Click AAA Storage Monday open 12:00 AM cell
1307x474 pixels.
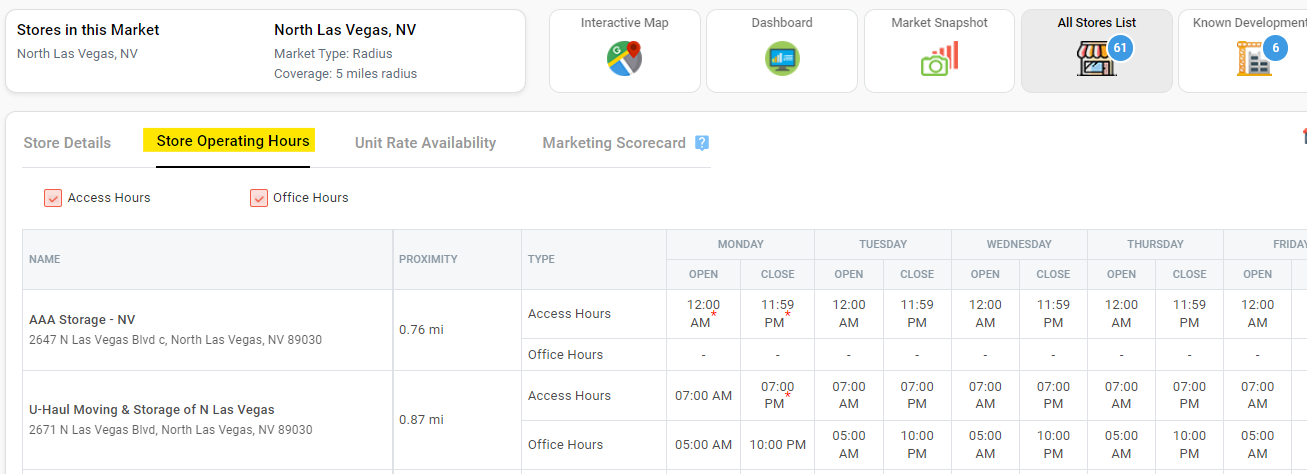point(703,314)
